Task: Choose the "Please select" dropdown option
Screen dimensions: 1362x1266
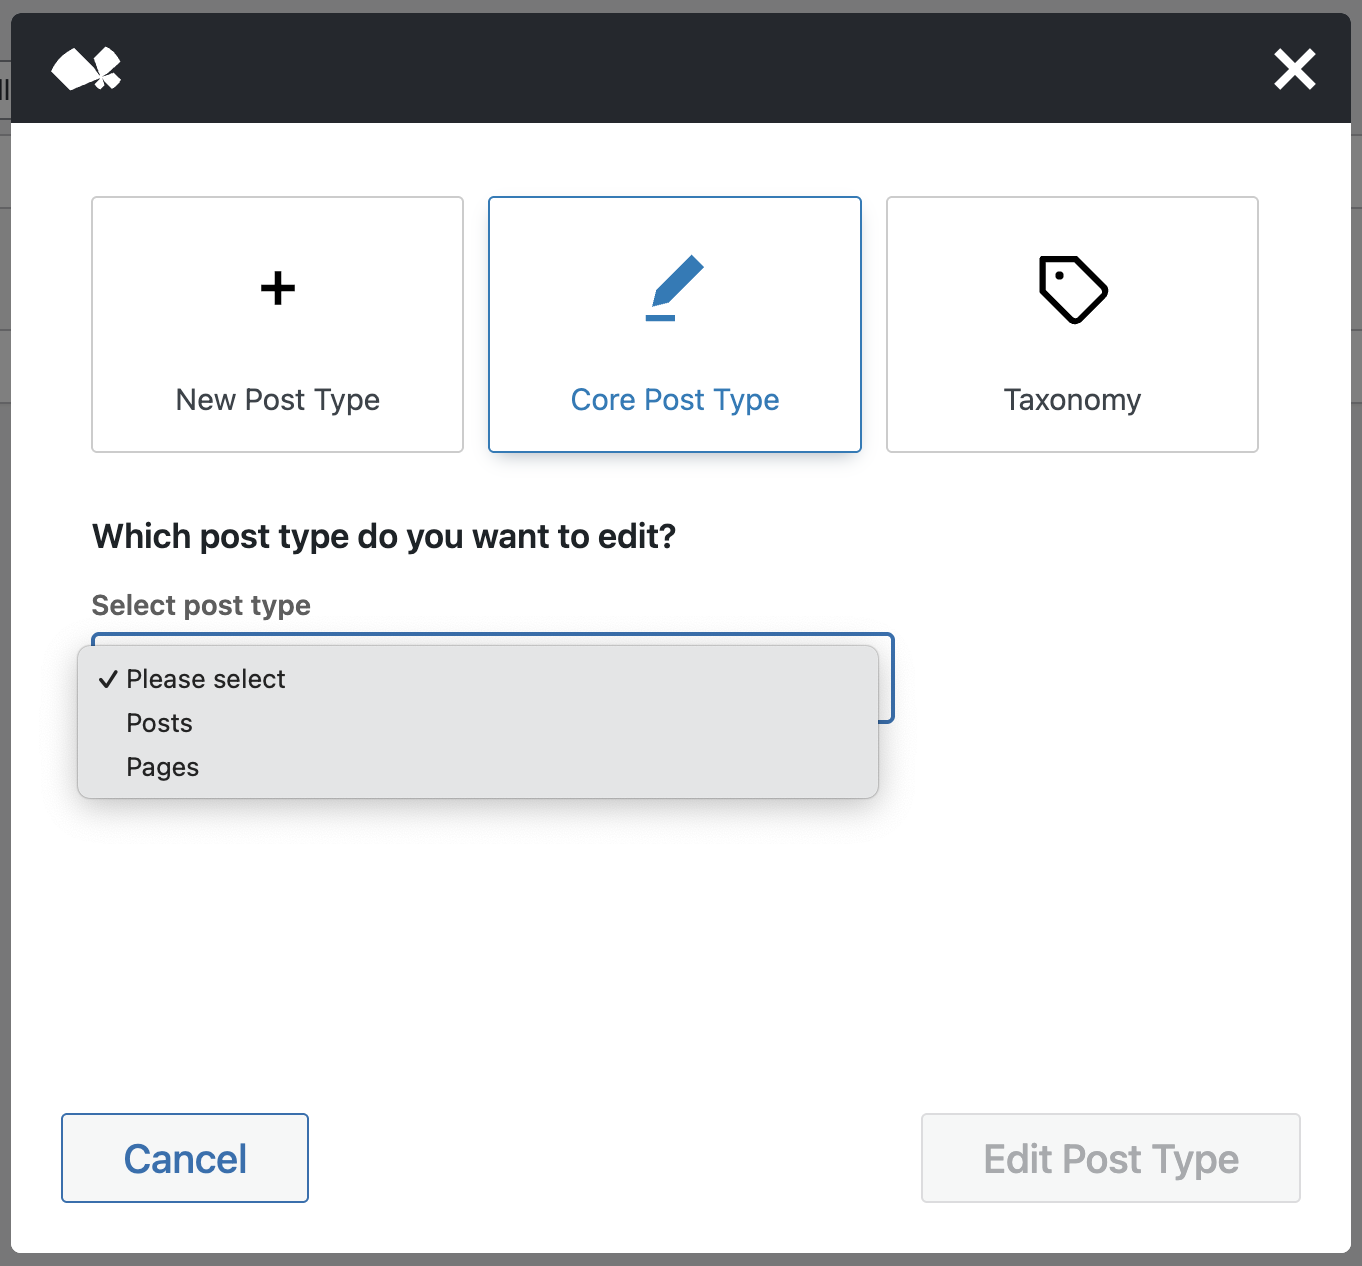Action: [205, 679]
